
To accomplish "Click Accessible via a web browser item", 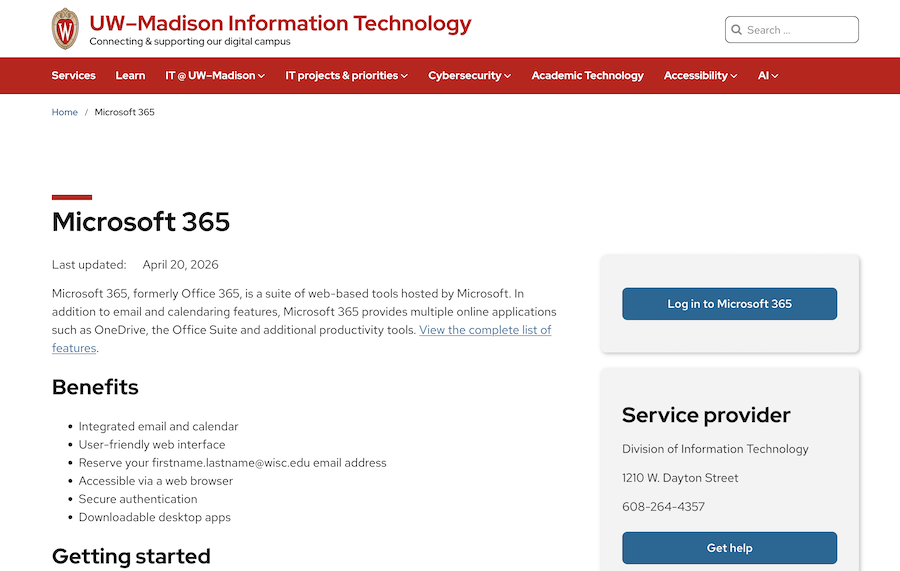I will tap(156, 481).
